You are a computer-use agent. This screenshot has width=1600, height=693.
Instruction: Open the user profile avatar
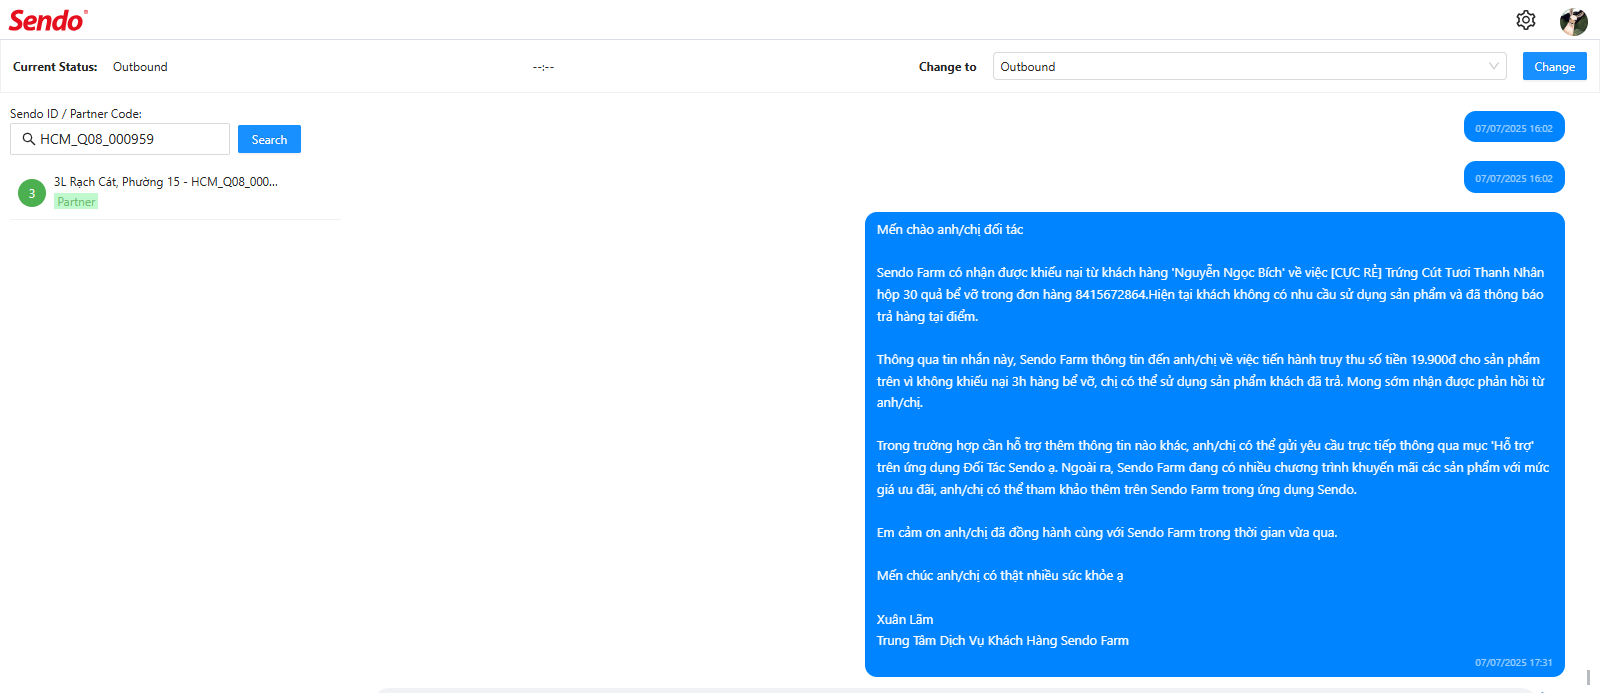[1573, 21]
